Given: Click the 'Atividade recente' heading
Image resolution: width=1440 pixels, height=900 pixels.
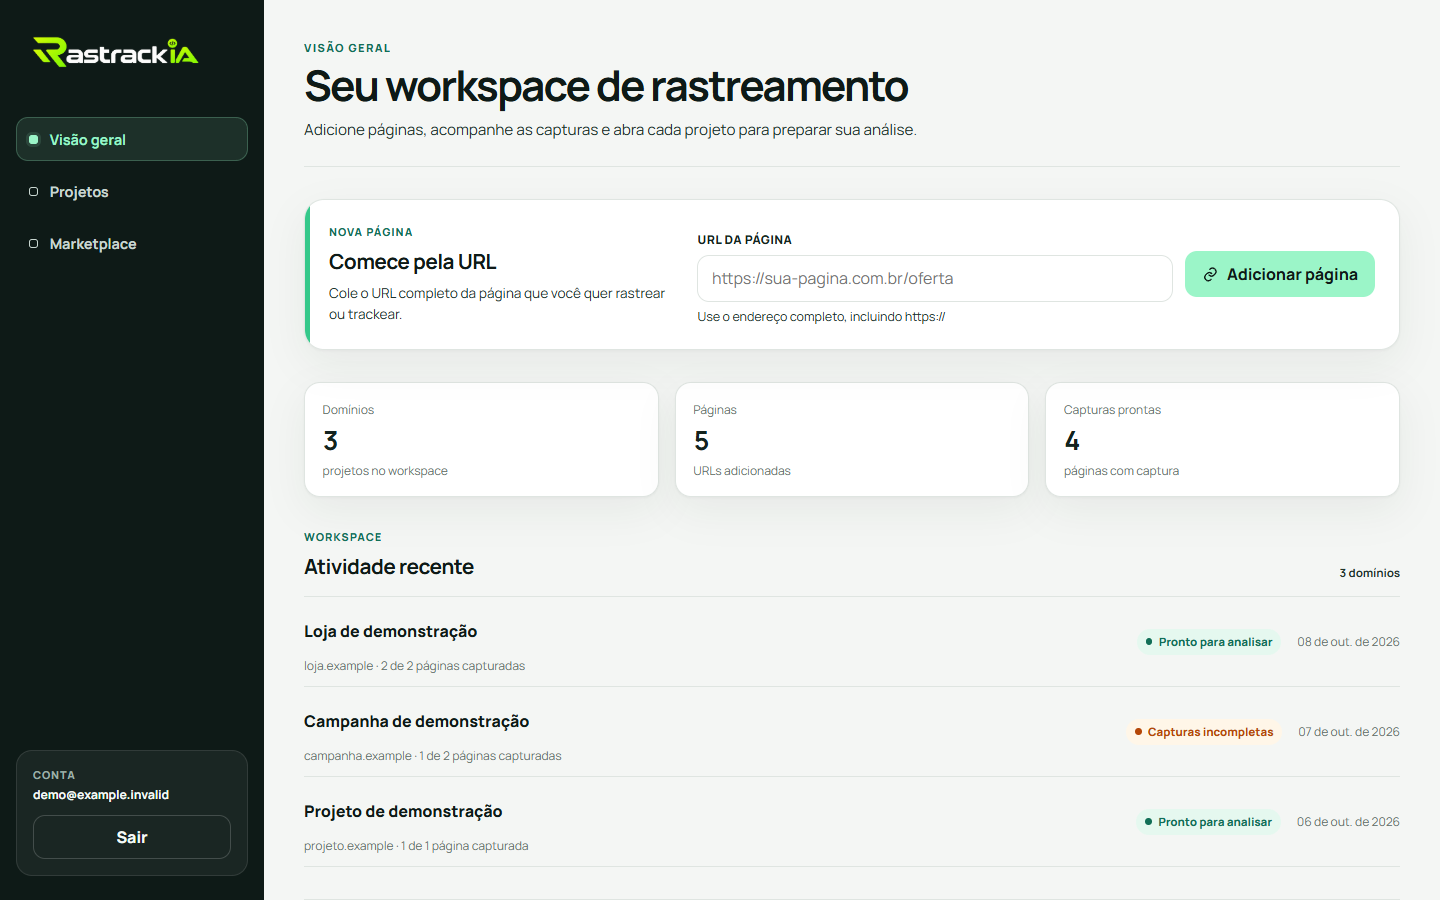Looking at the screenshot, I should [389, 567].
